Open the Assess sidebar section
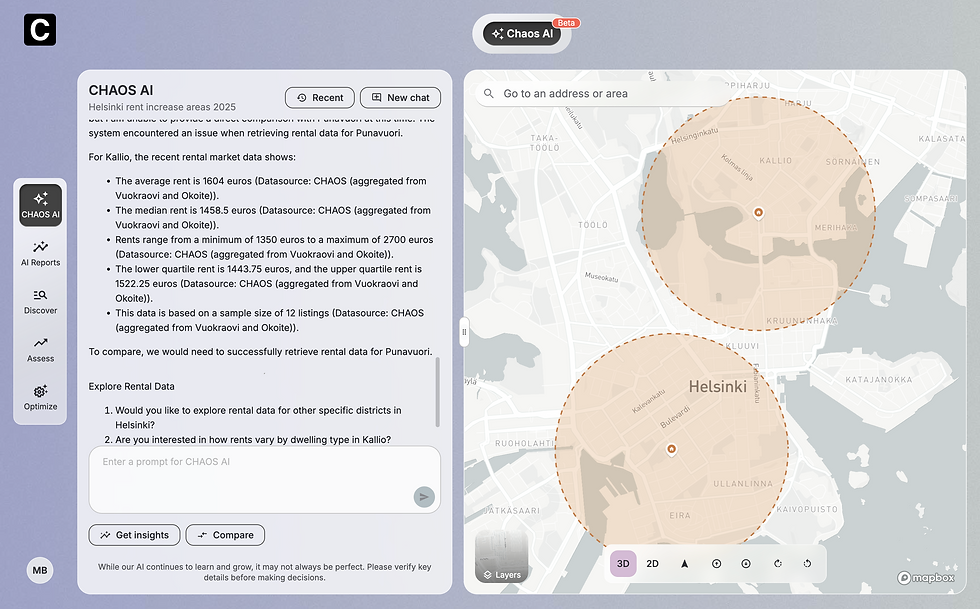This screenshot has width=980, height=609. click(41, 350)
